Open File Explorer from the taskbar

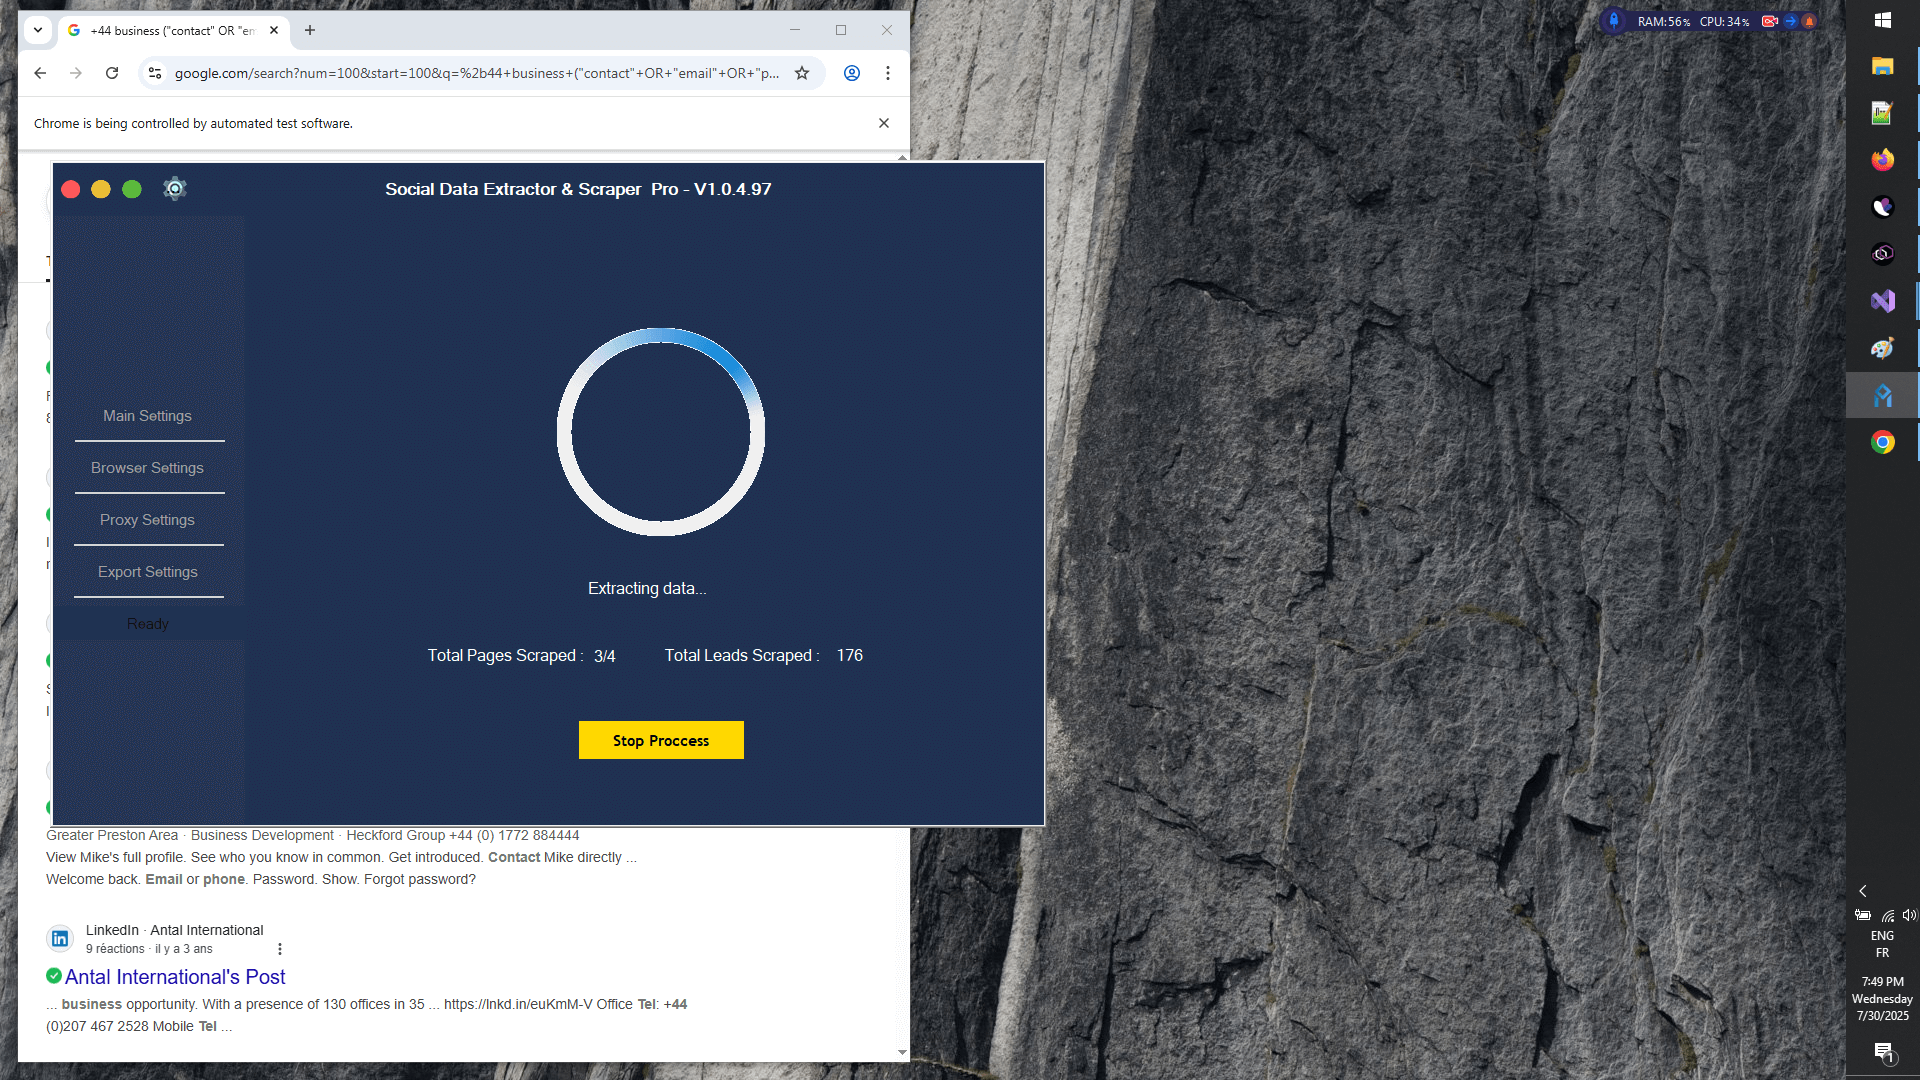1882,66
